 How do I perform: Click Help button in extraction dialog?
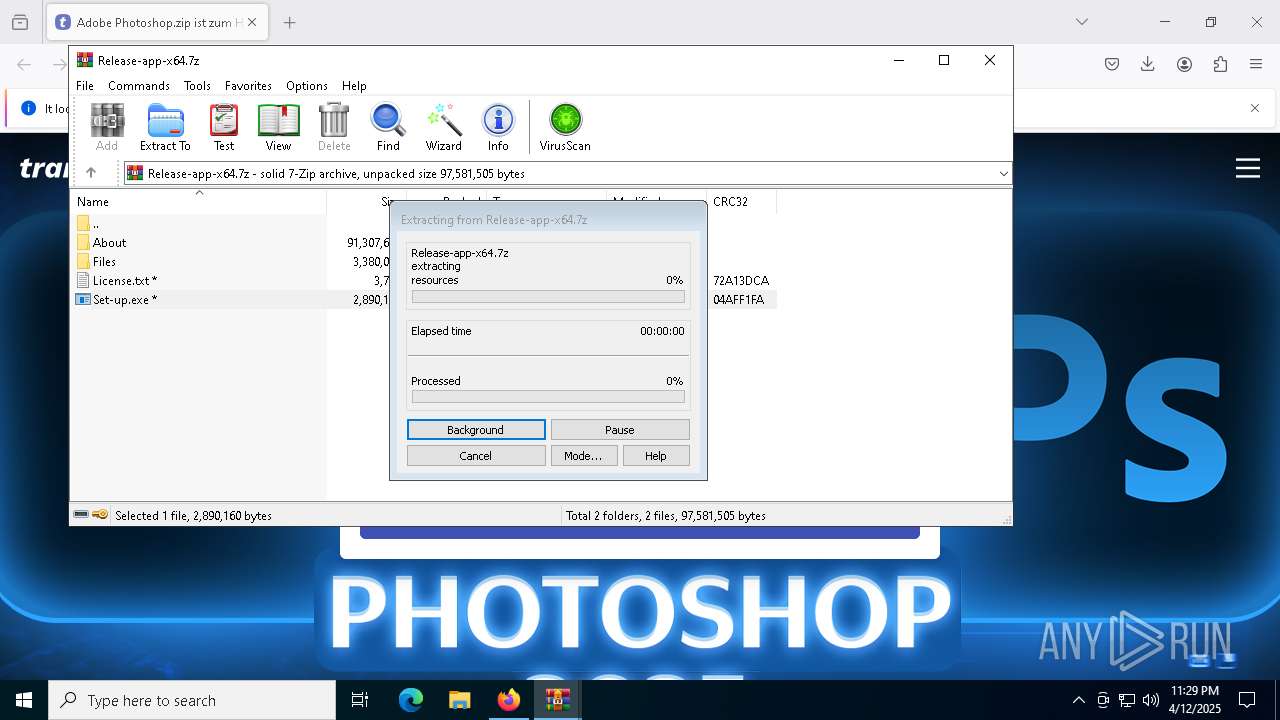point(656,456)
